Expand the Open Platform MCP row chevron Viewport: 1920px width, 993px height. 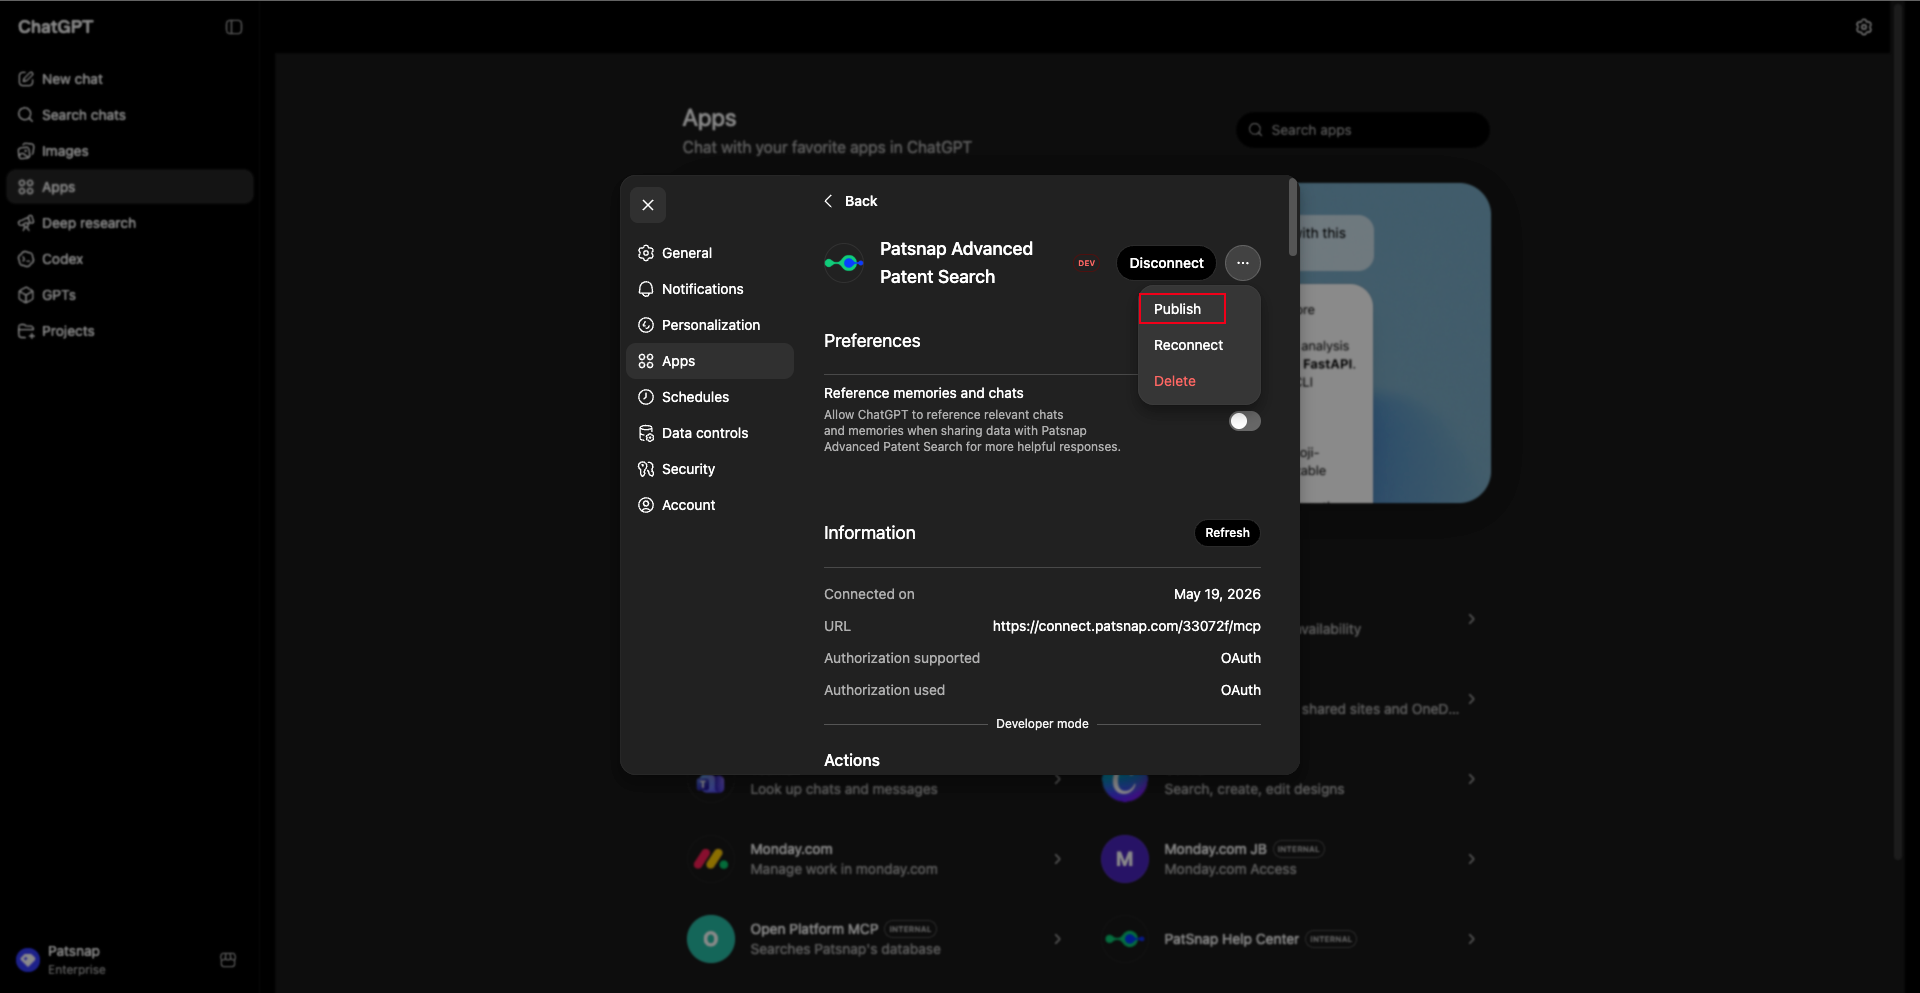tap(1058, 939)
